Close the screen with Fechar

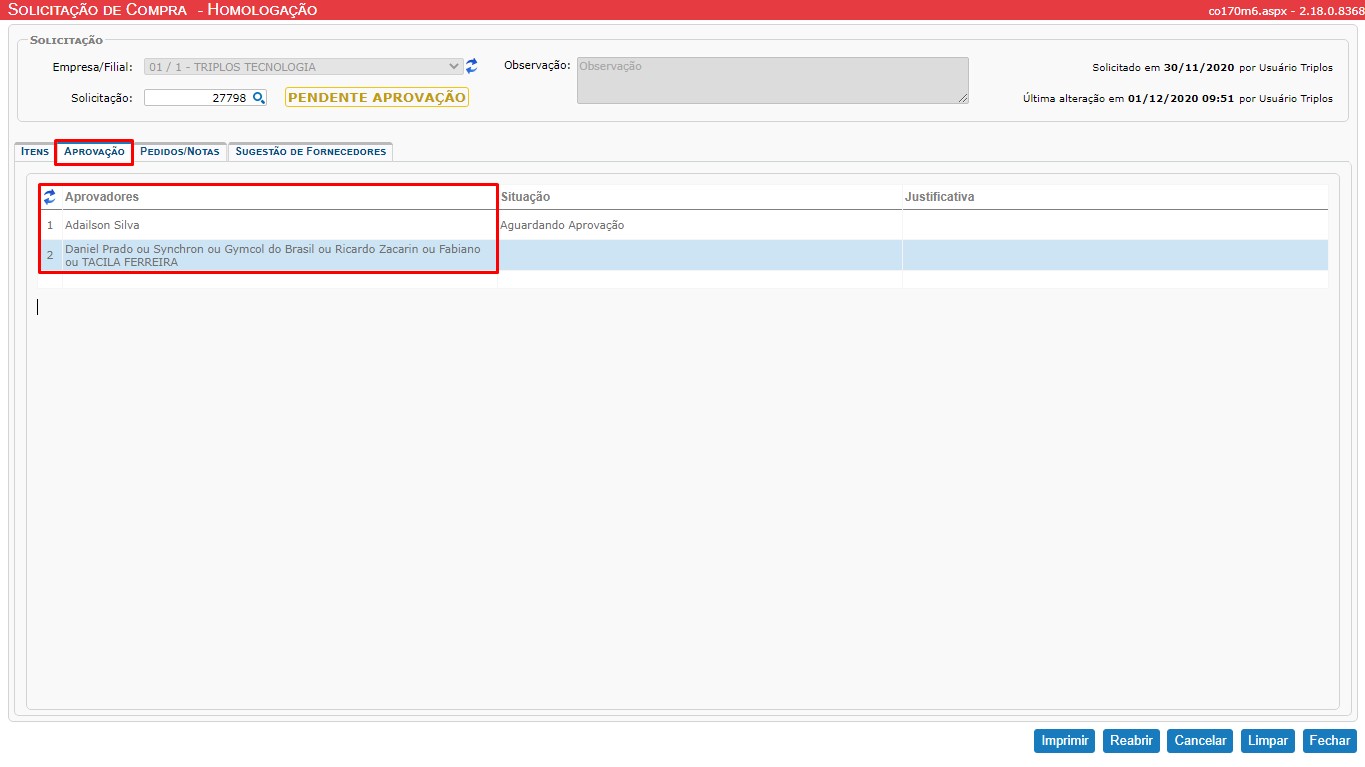(1329, 741)
